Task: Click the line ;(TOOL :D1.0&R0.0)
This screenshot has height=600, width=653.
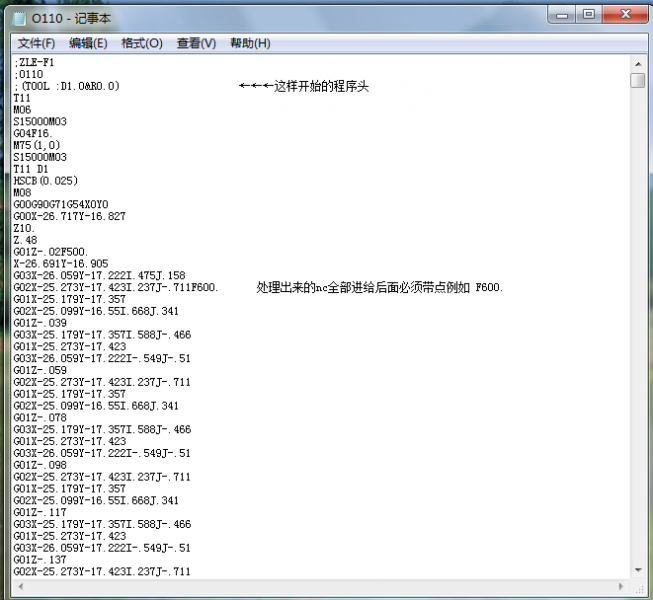Action: coord(67,86)
